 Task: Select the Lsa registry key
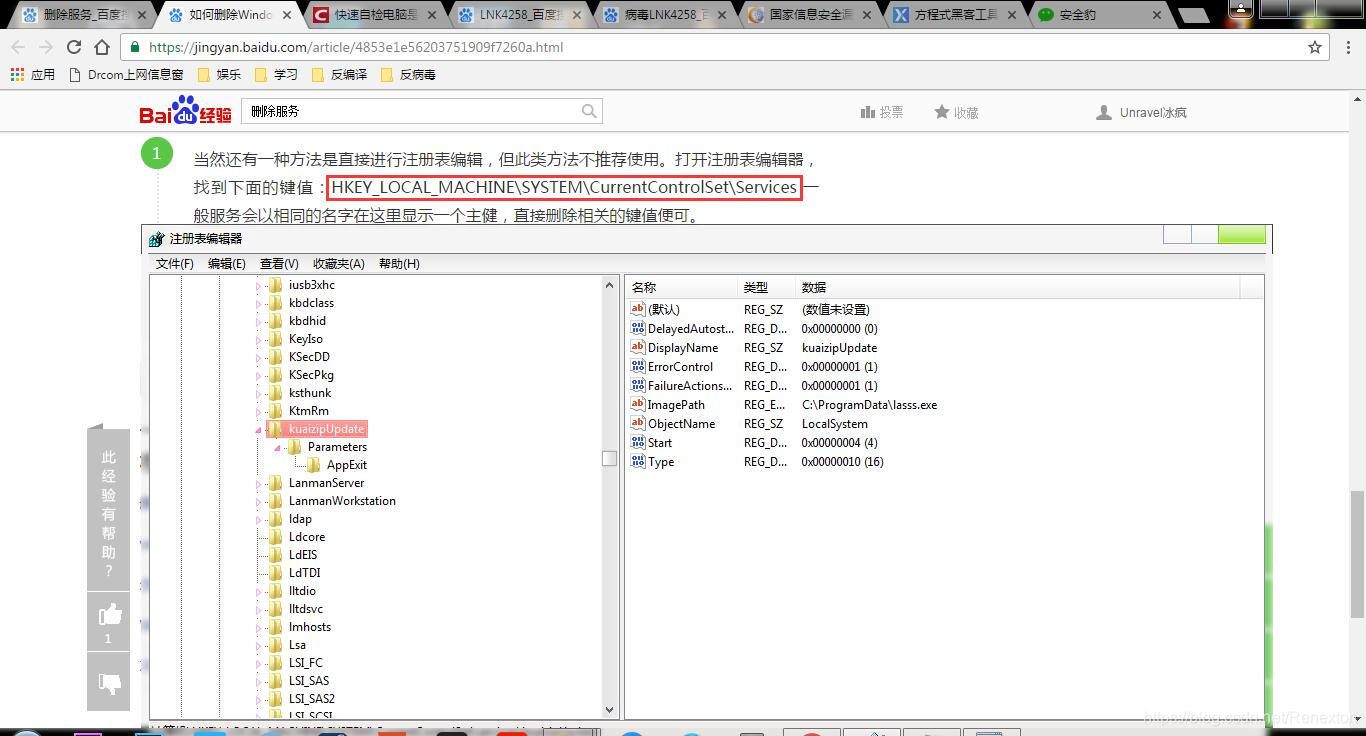pyautogui.click(x=297, y=645)
